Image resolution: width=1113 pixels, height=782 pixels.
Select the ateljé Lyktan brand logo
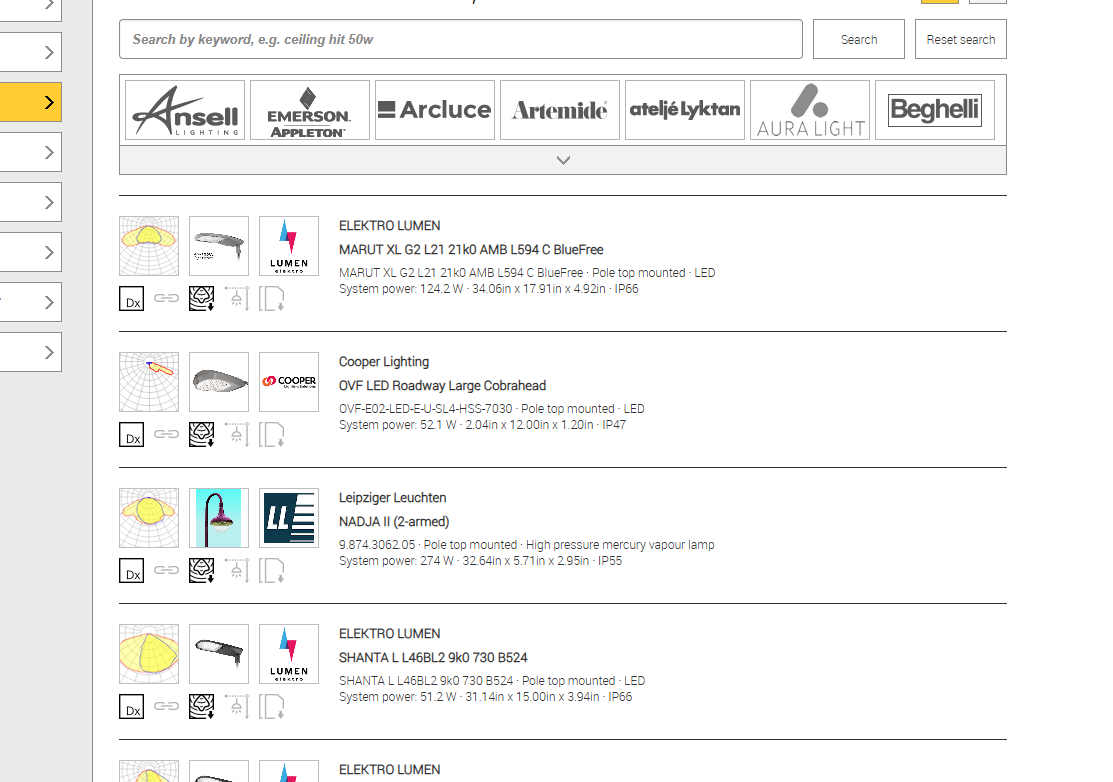[x=685, y=110]
